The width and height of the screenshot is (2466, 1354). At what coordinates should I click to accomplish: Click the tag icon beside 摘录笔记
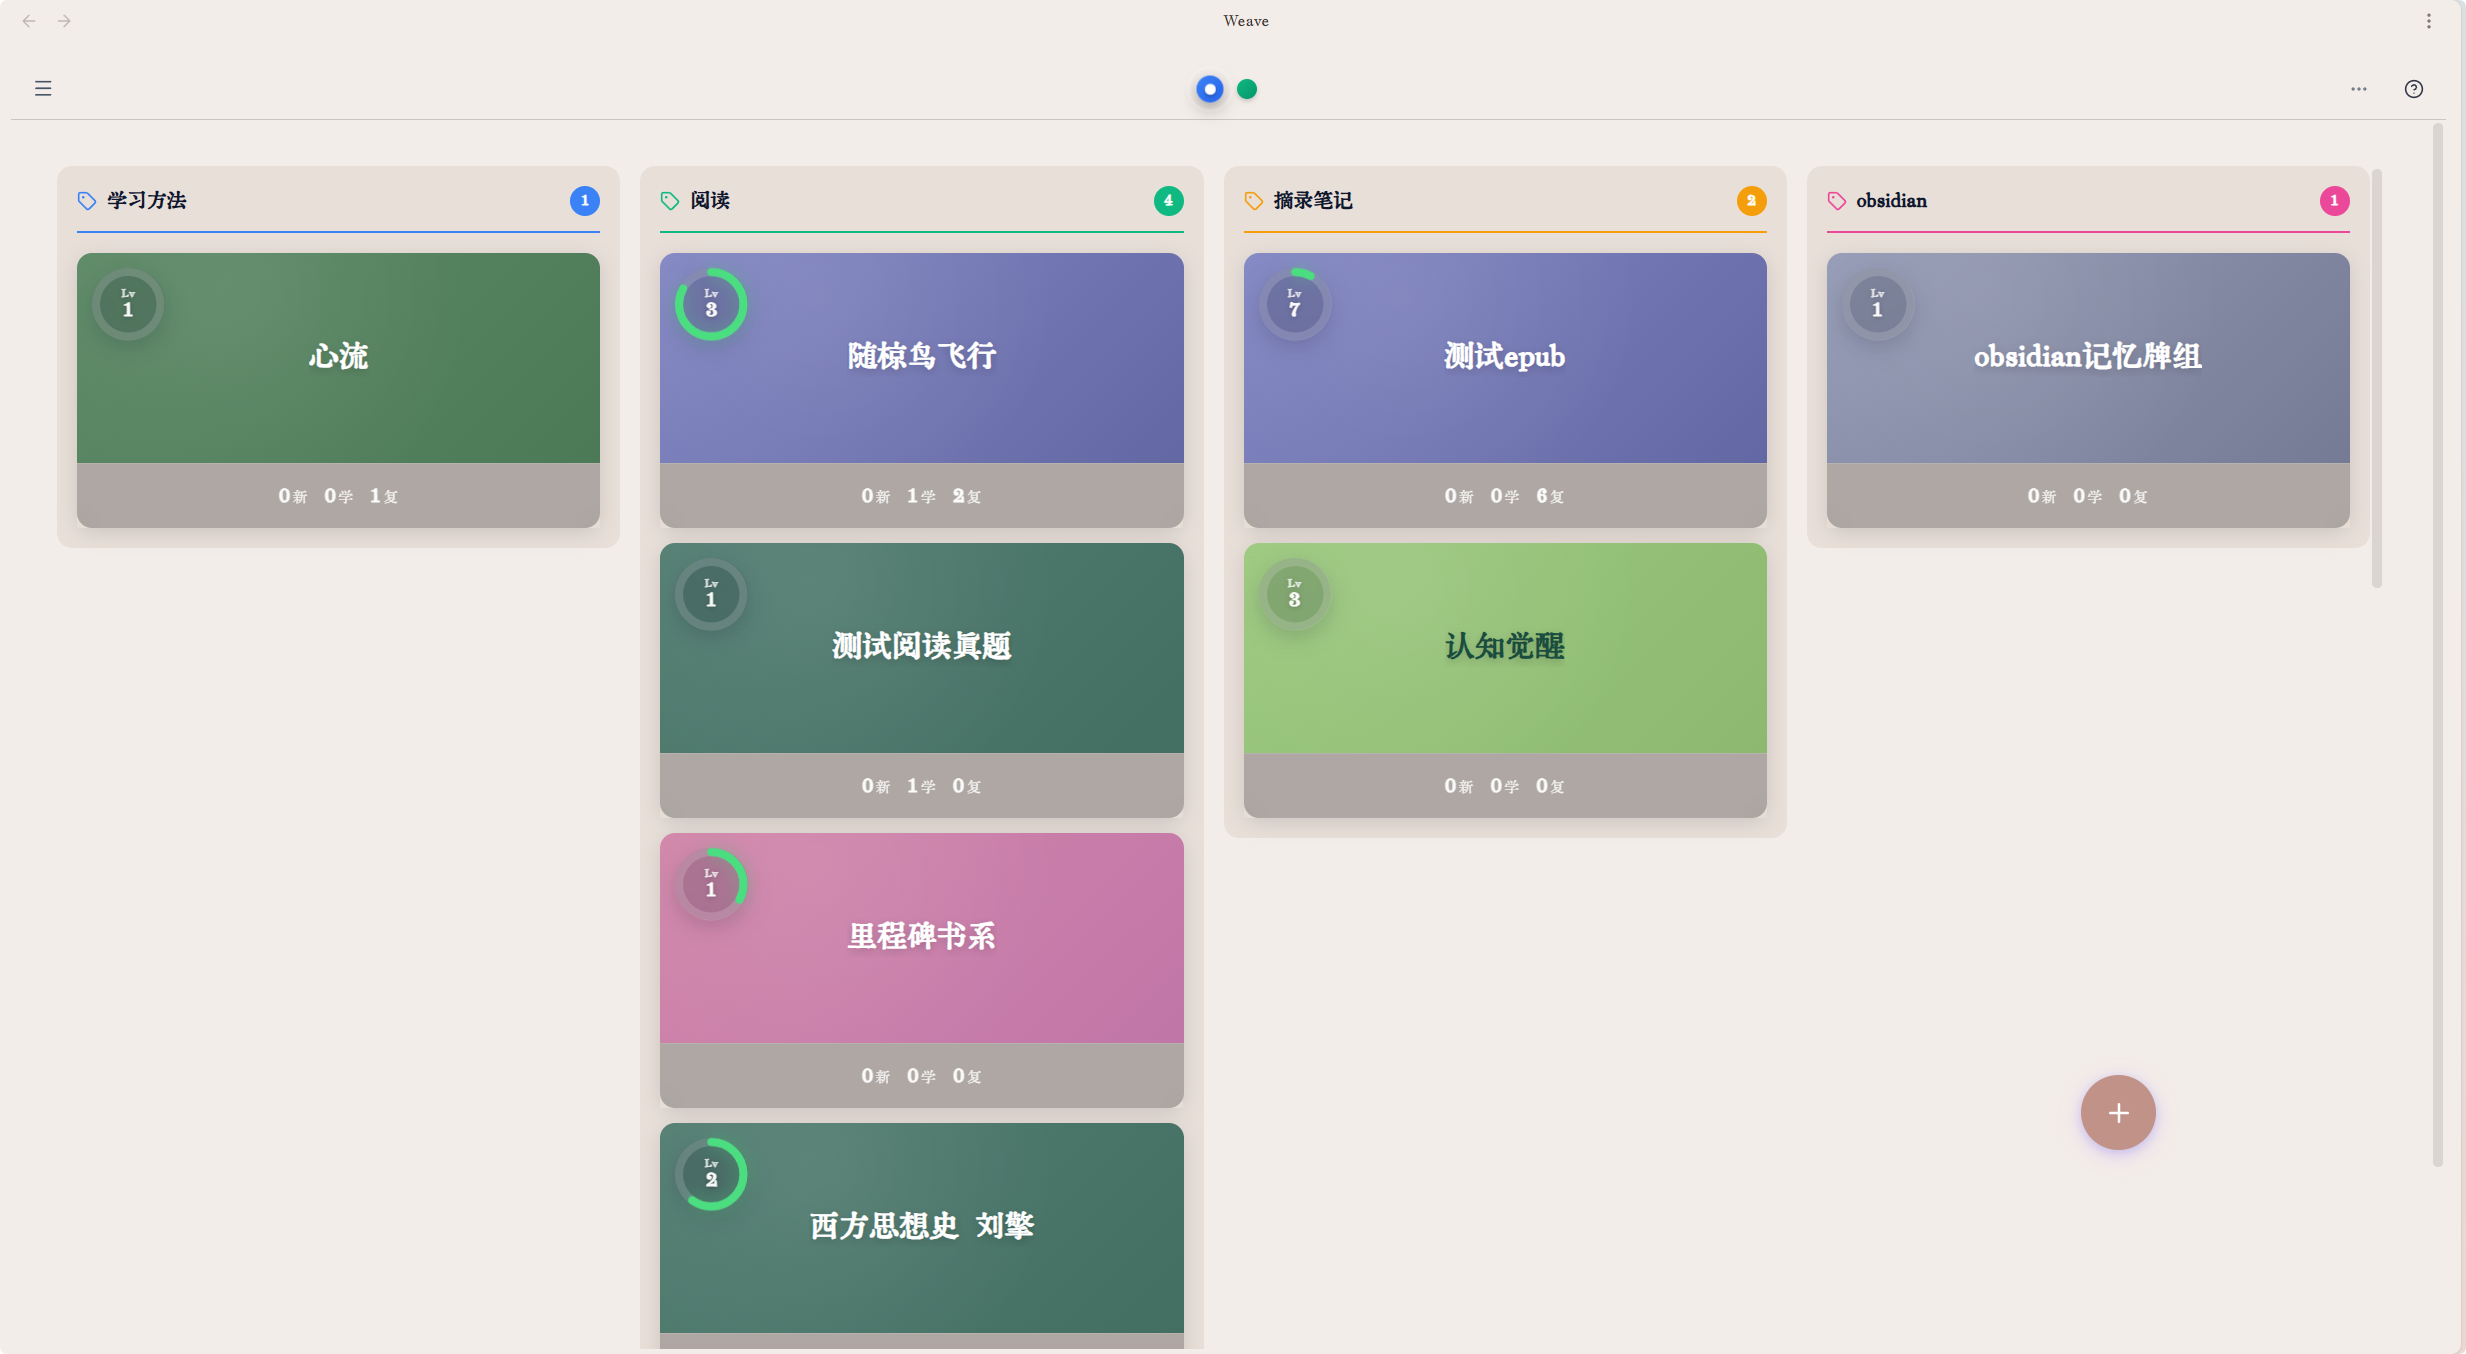[x=1254, y=201]
